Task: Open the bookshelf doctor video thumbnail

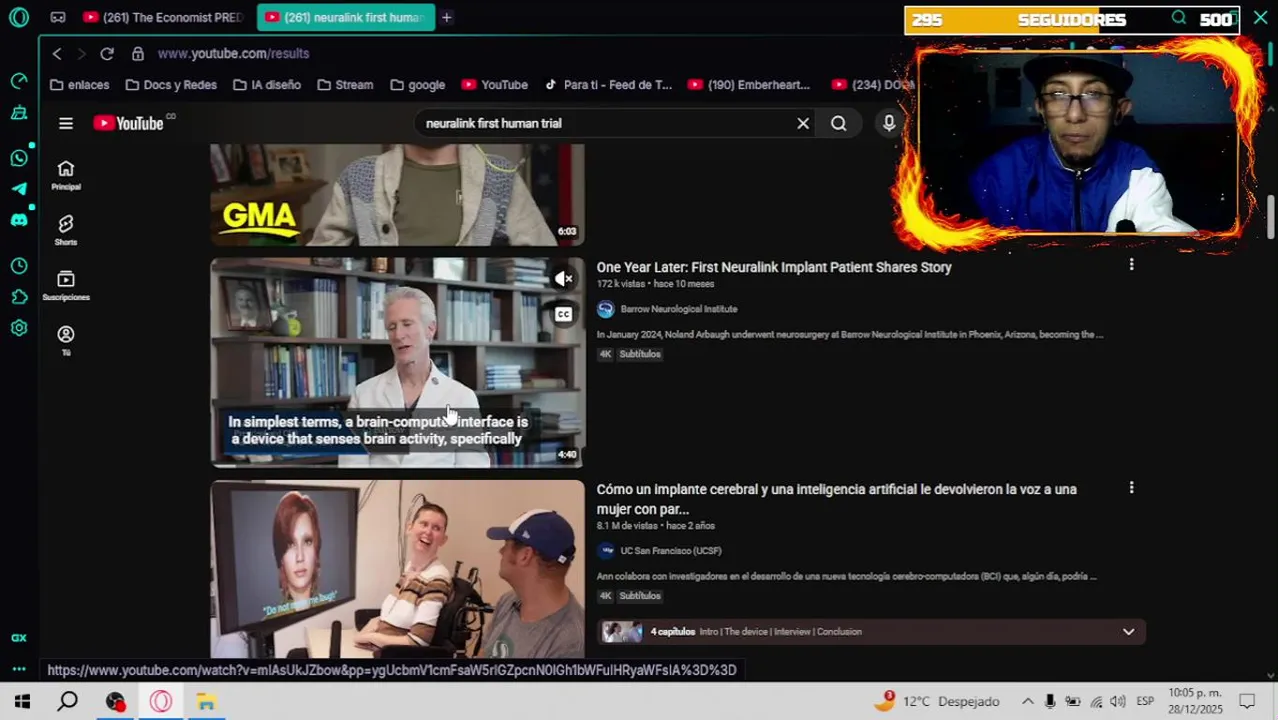Action: (x=397, y=362)
